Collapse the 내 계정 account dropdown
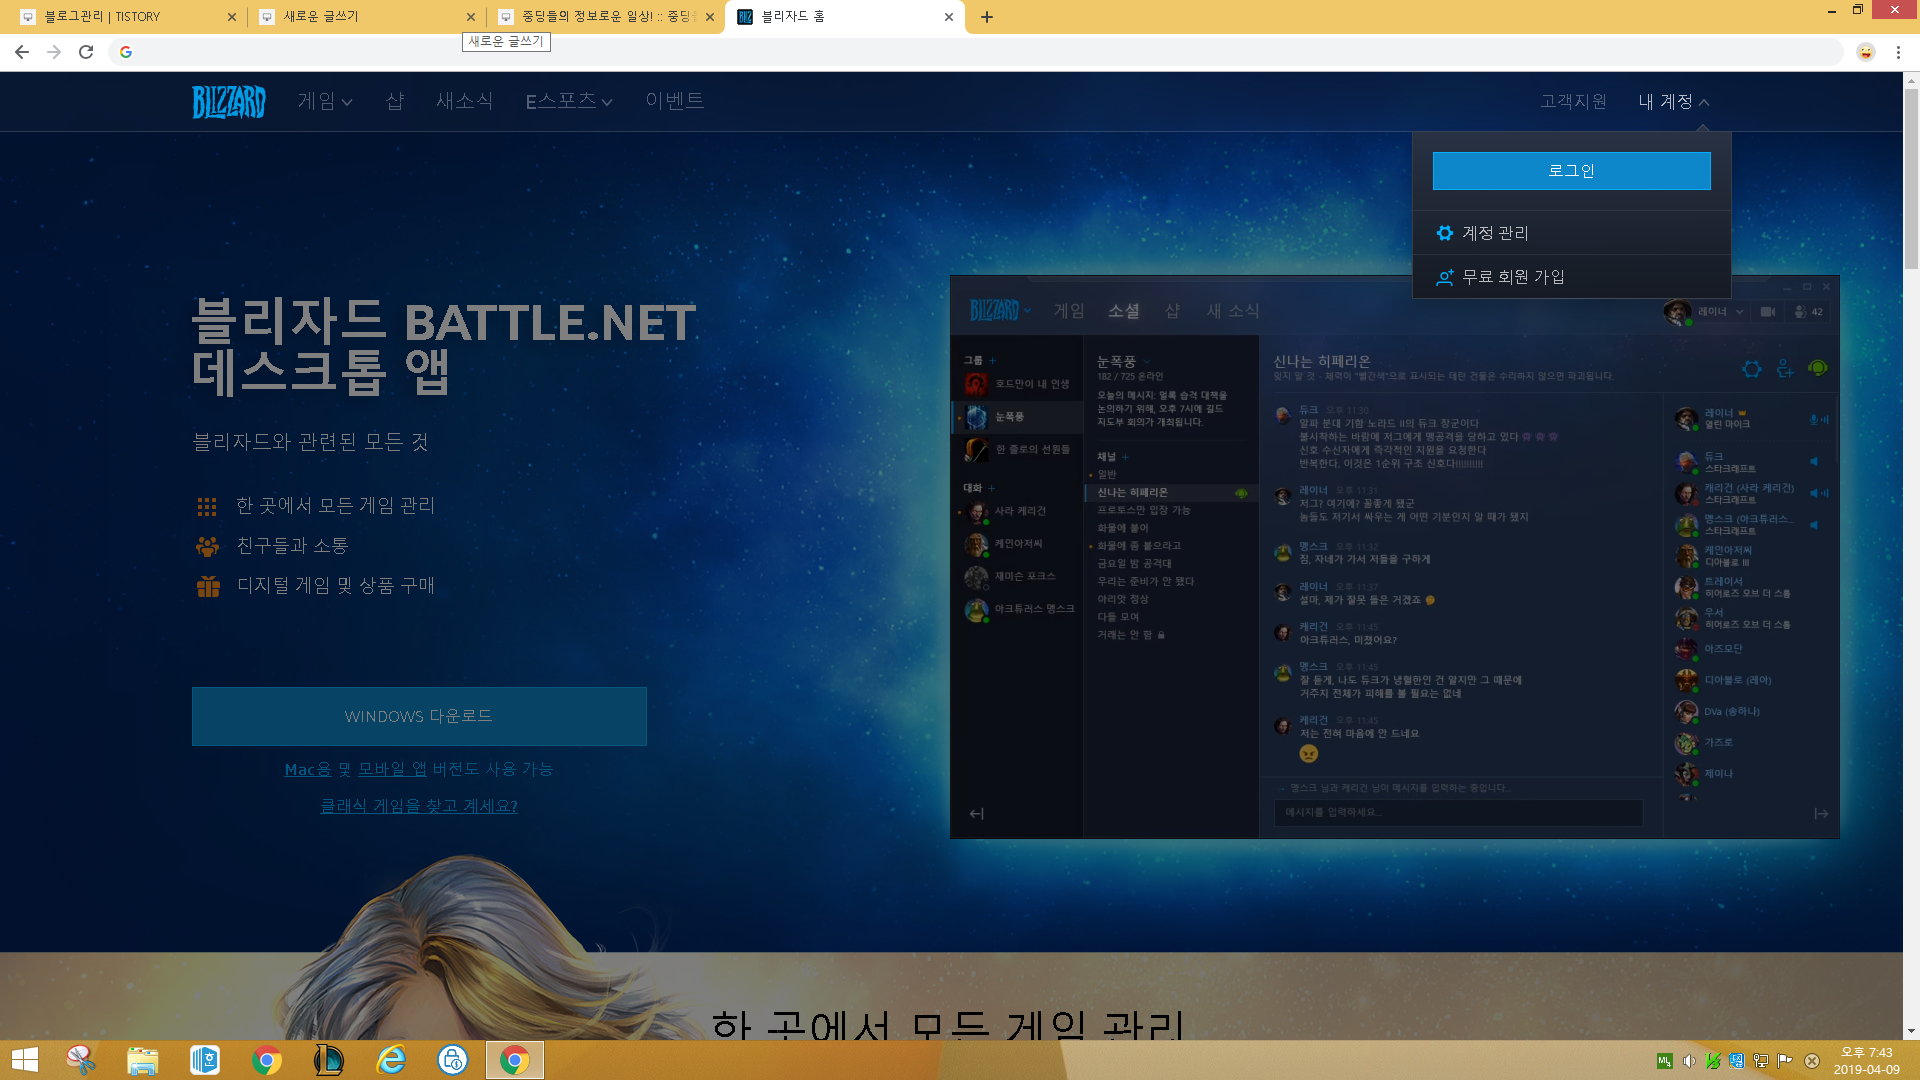 pos(1674,102)
